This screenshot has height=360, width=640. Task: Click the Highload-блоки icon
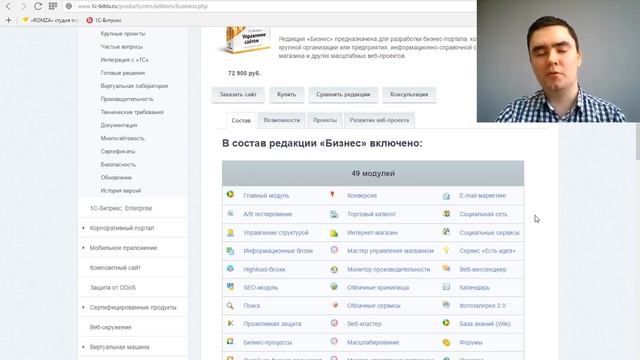[230, 269]
